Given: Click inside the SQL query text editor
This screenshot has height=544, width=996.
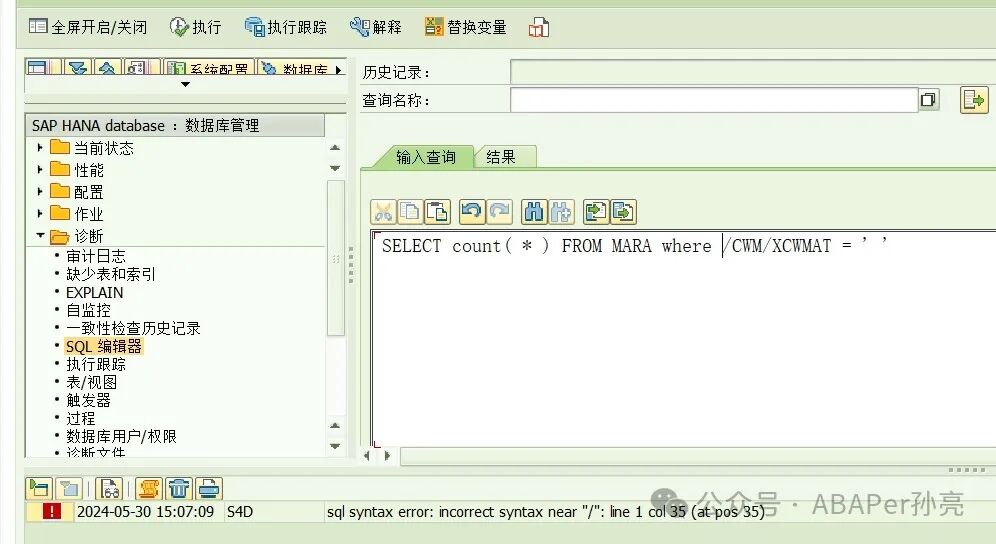Looking at the screenshot, I should coord(683,339).
